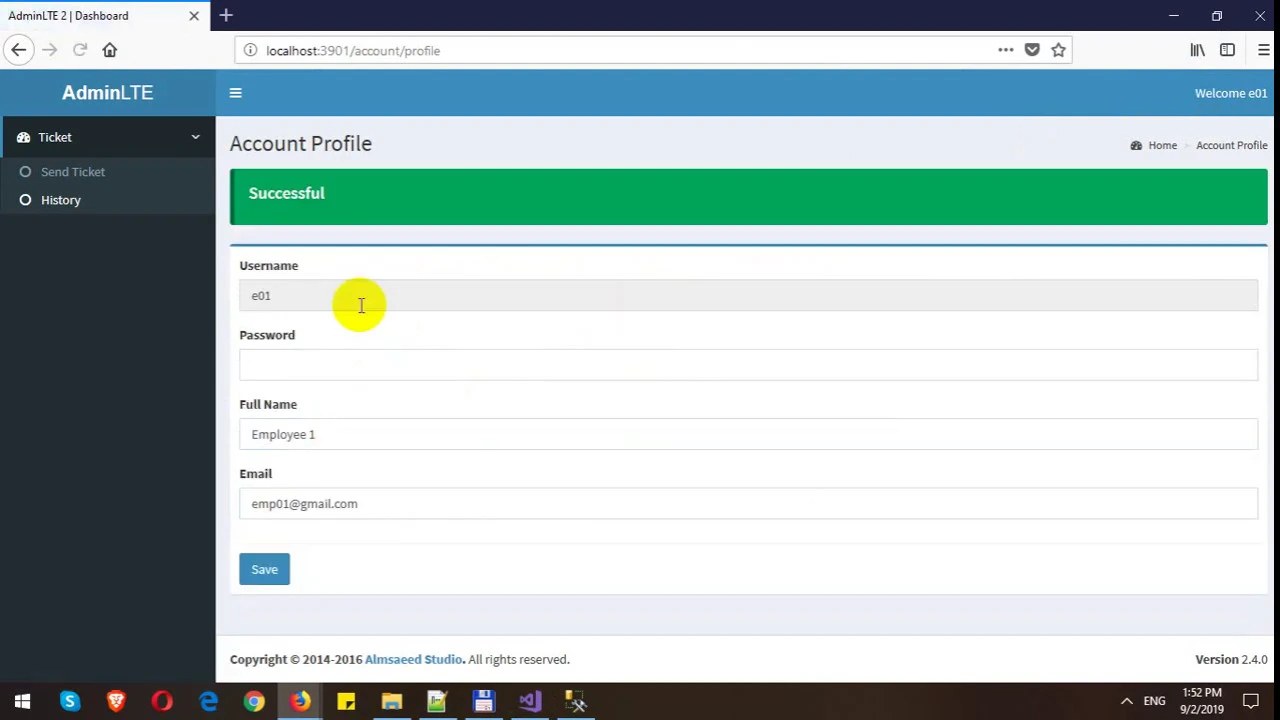Open the Almsaeed Studio link
1280x720 pixels.
(413, 659)
